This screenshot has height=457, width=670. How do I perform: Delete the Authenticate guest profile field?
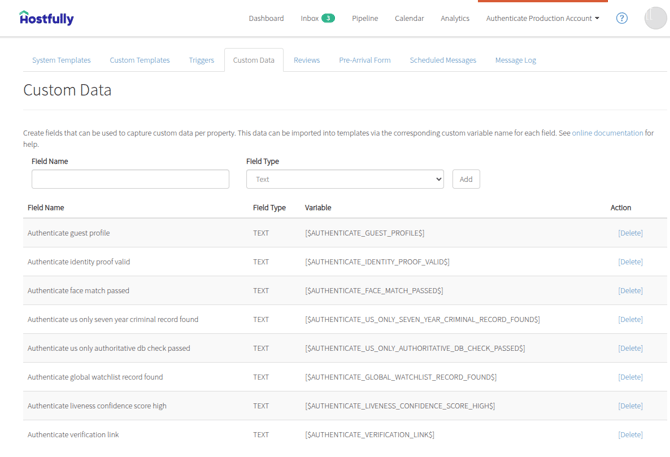[x=630, y=233]
